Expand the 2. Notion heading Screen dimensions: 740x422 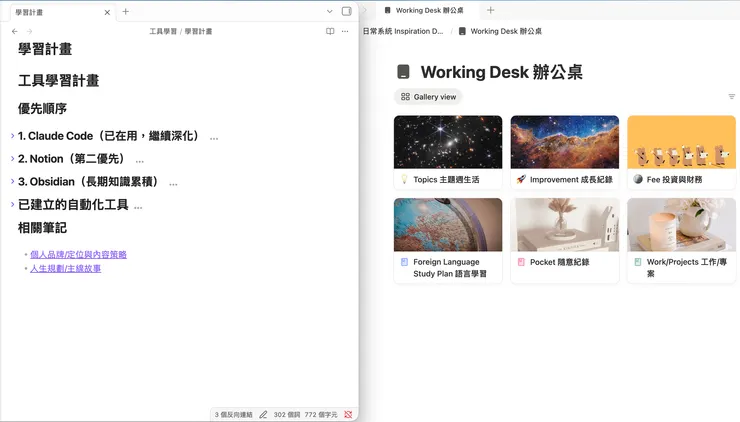12,159
